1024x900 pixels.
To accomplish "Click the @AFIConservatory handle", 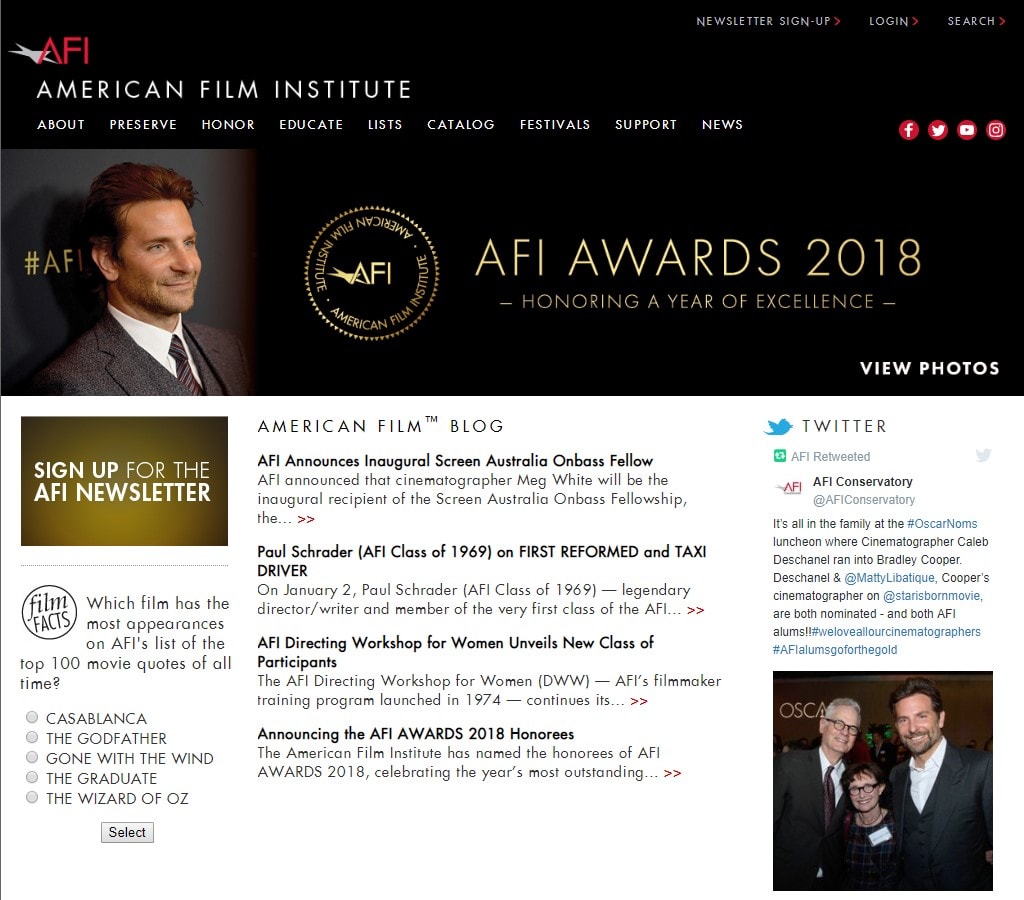I will pos(863,500).
